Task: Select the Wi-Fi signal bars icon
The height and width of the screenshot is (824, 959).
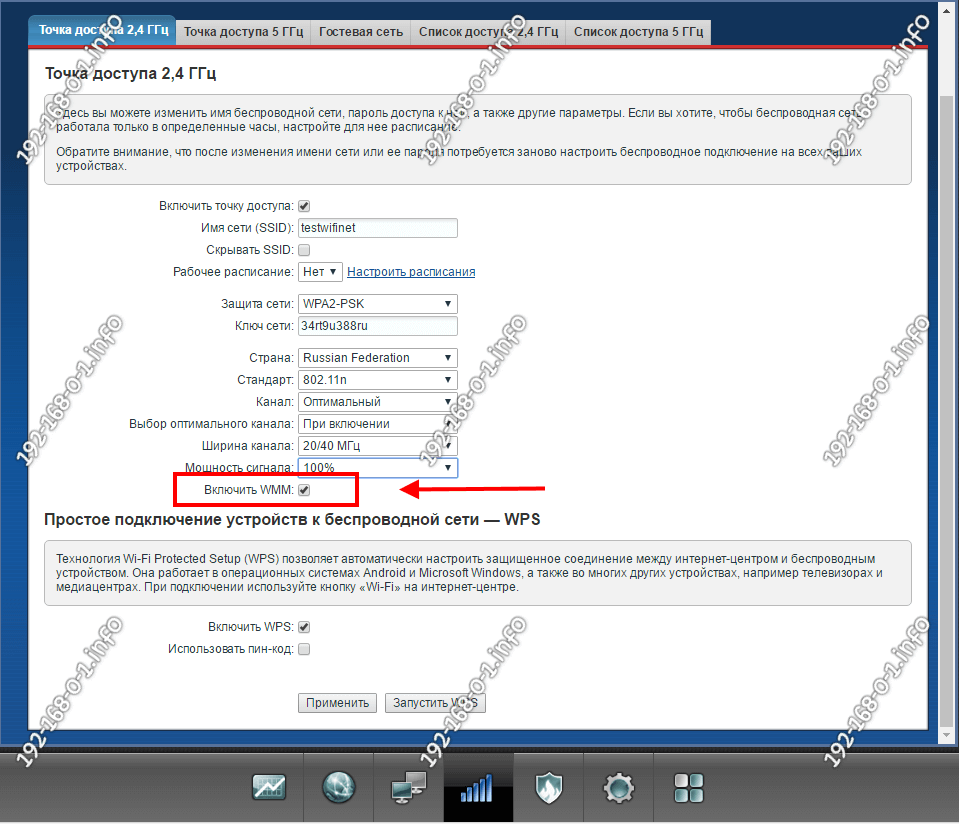Action: pyautogui.click(x=478, y=788)
